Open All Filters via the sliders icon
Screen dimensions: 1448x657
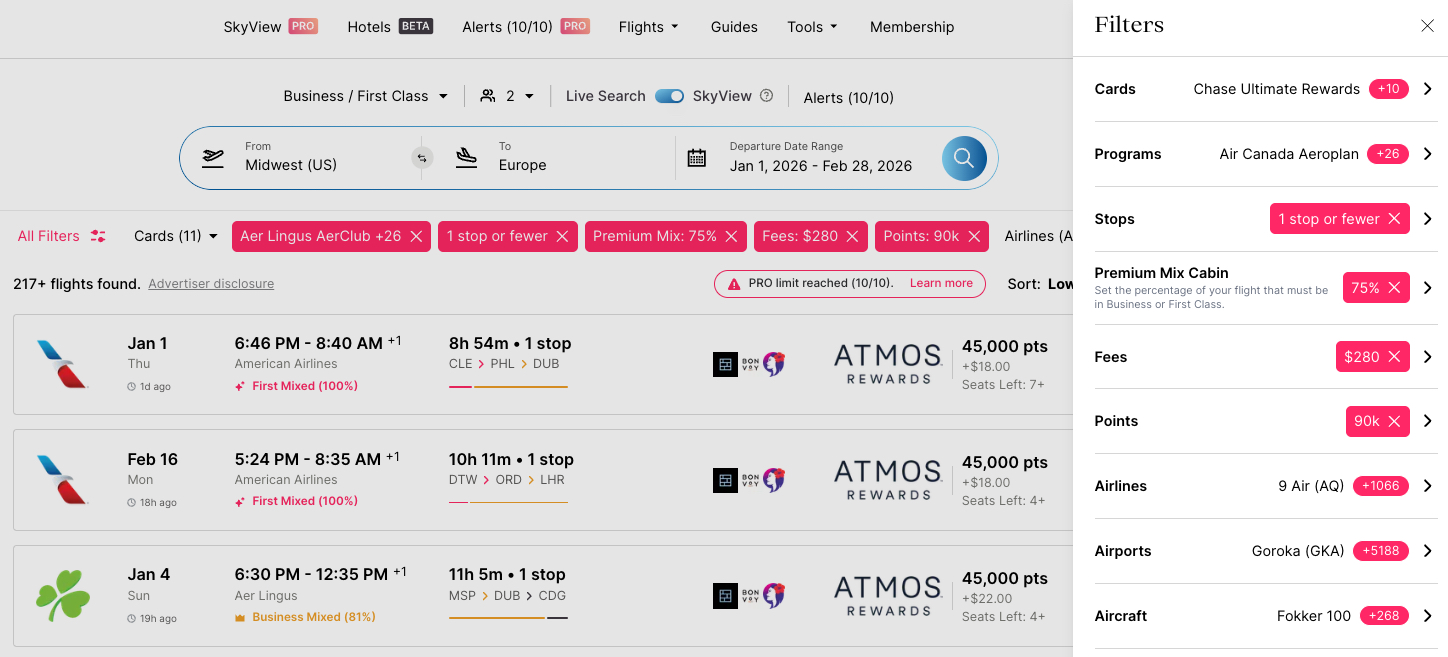pyautogui.click(x=97, y=235)
